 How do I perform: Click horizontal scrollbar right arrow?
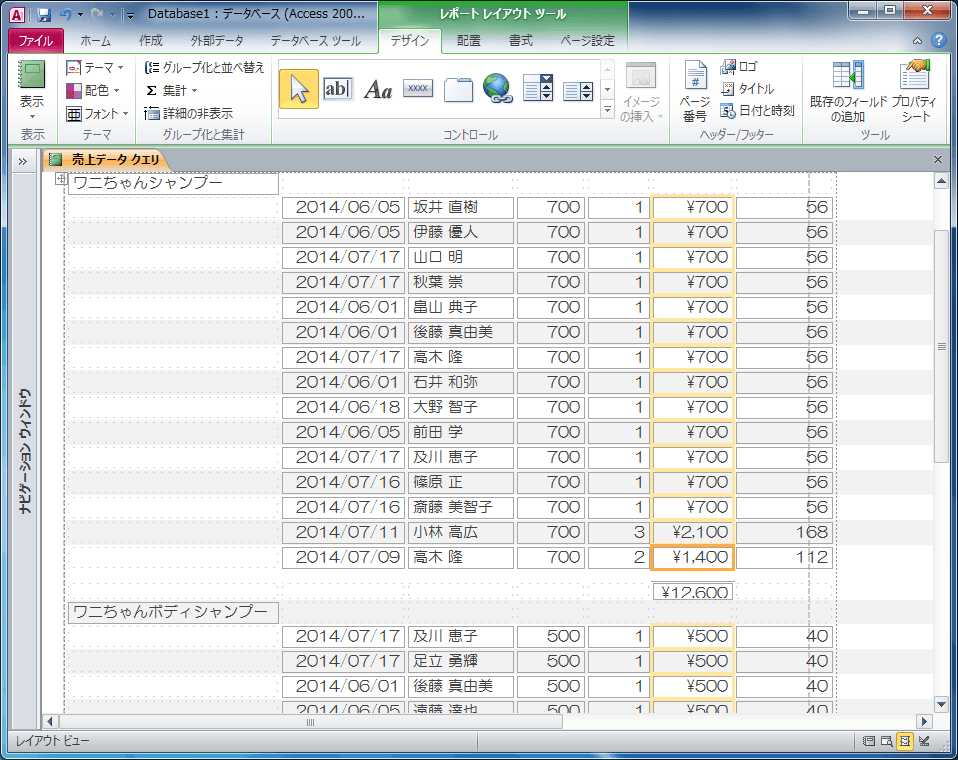pyautogui.click(x=924, y=722)
